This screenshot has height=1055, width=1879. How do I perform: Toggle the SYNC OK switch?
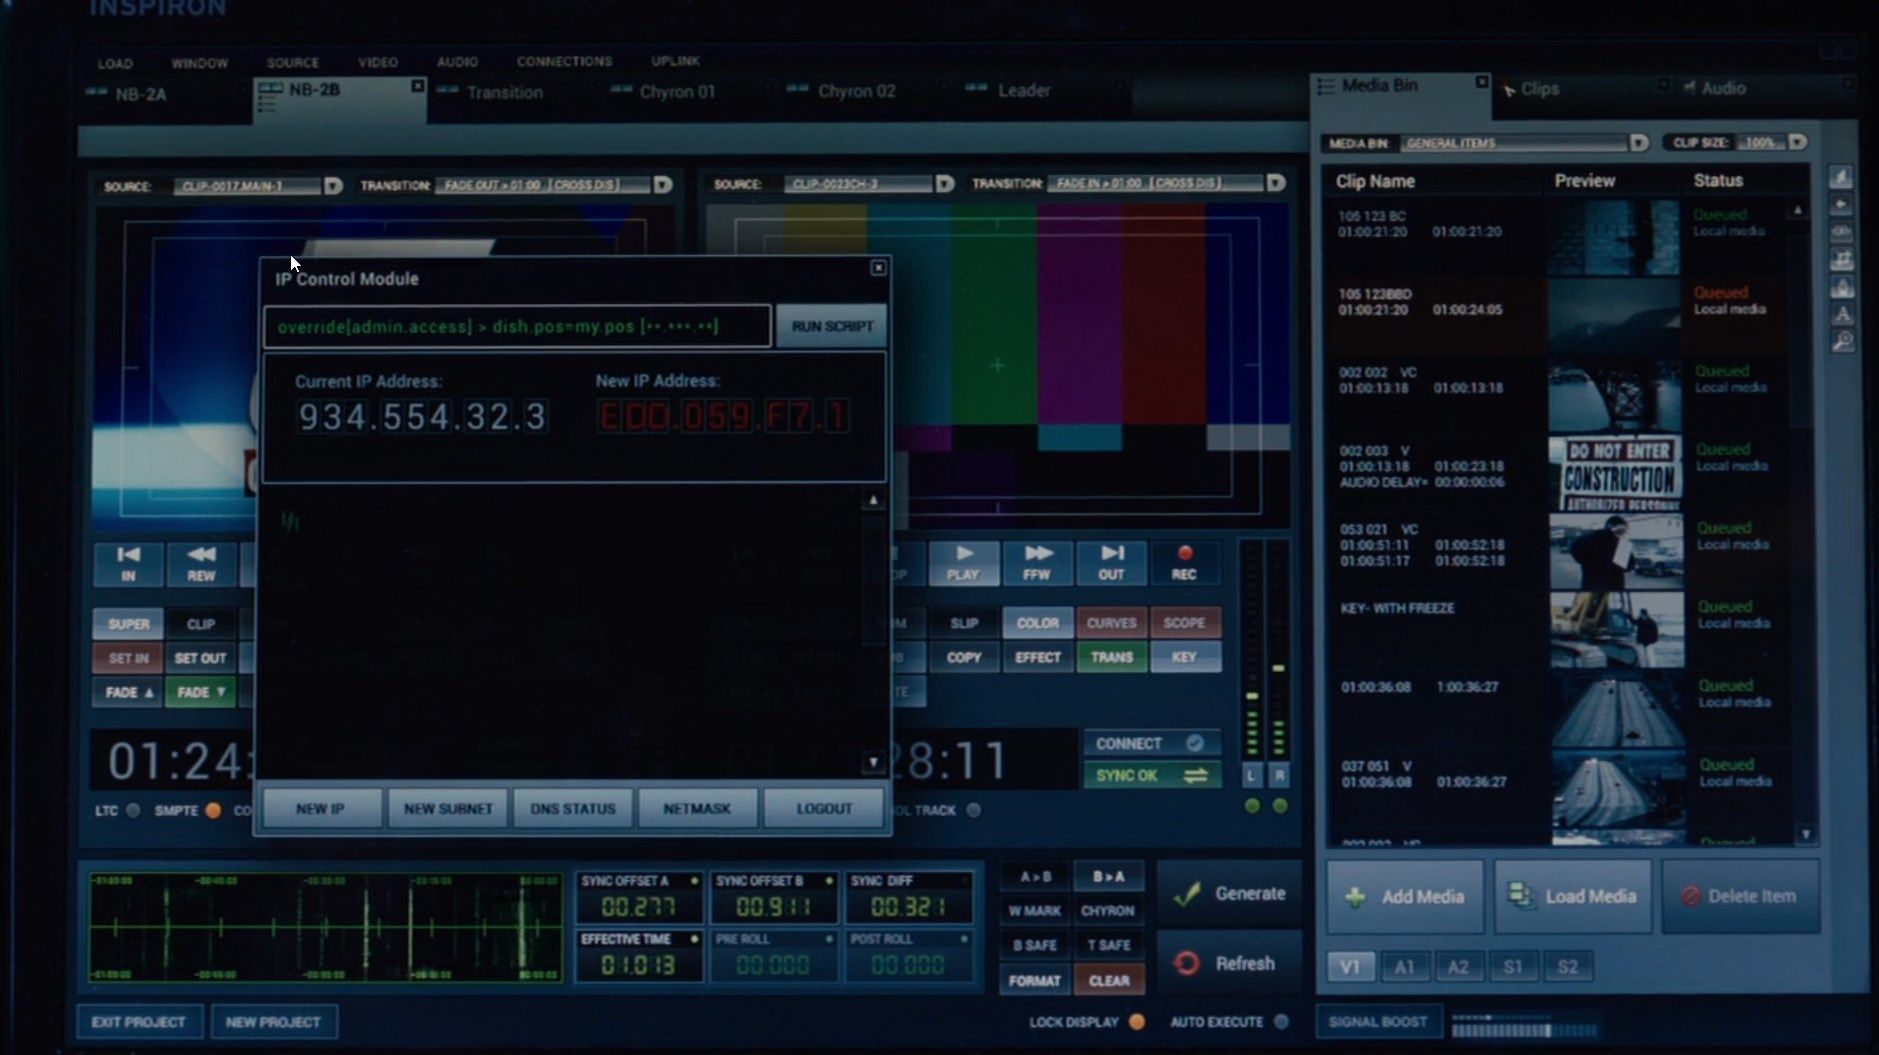tap(1152, 775)
